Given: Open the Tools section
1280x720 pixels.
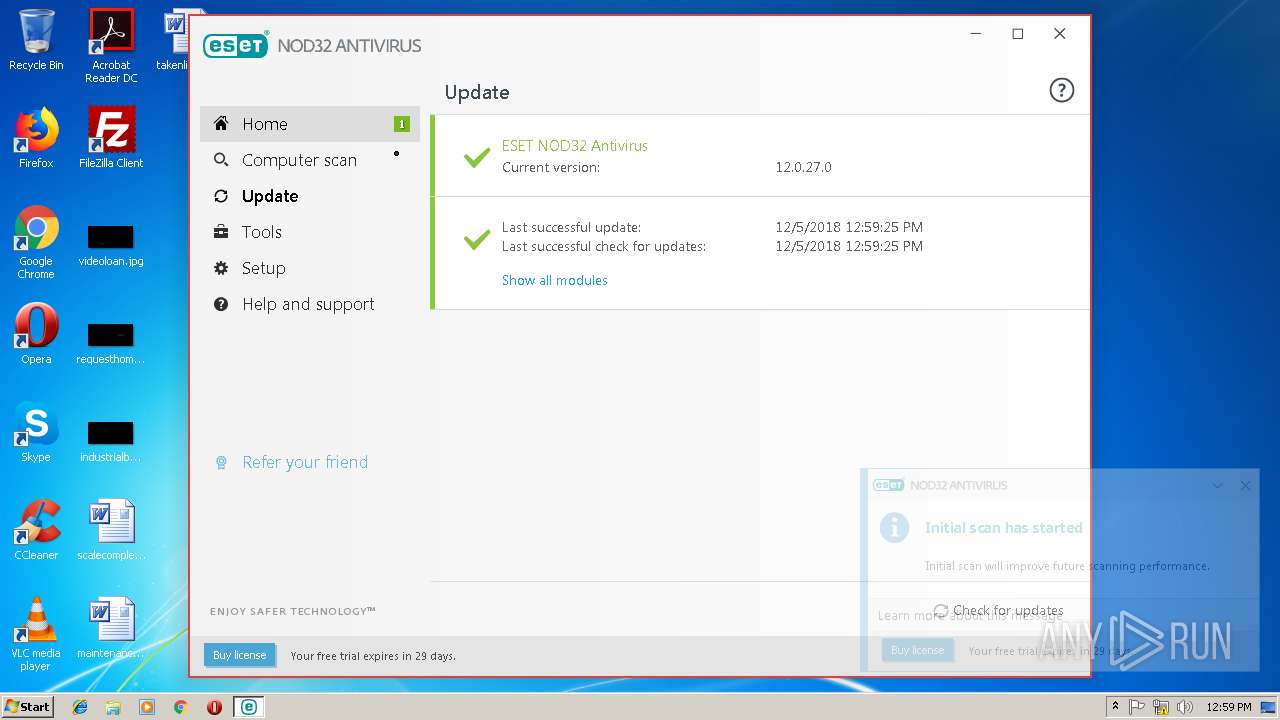Looking at the screenshot, I should [x=310, y=232].
